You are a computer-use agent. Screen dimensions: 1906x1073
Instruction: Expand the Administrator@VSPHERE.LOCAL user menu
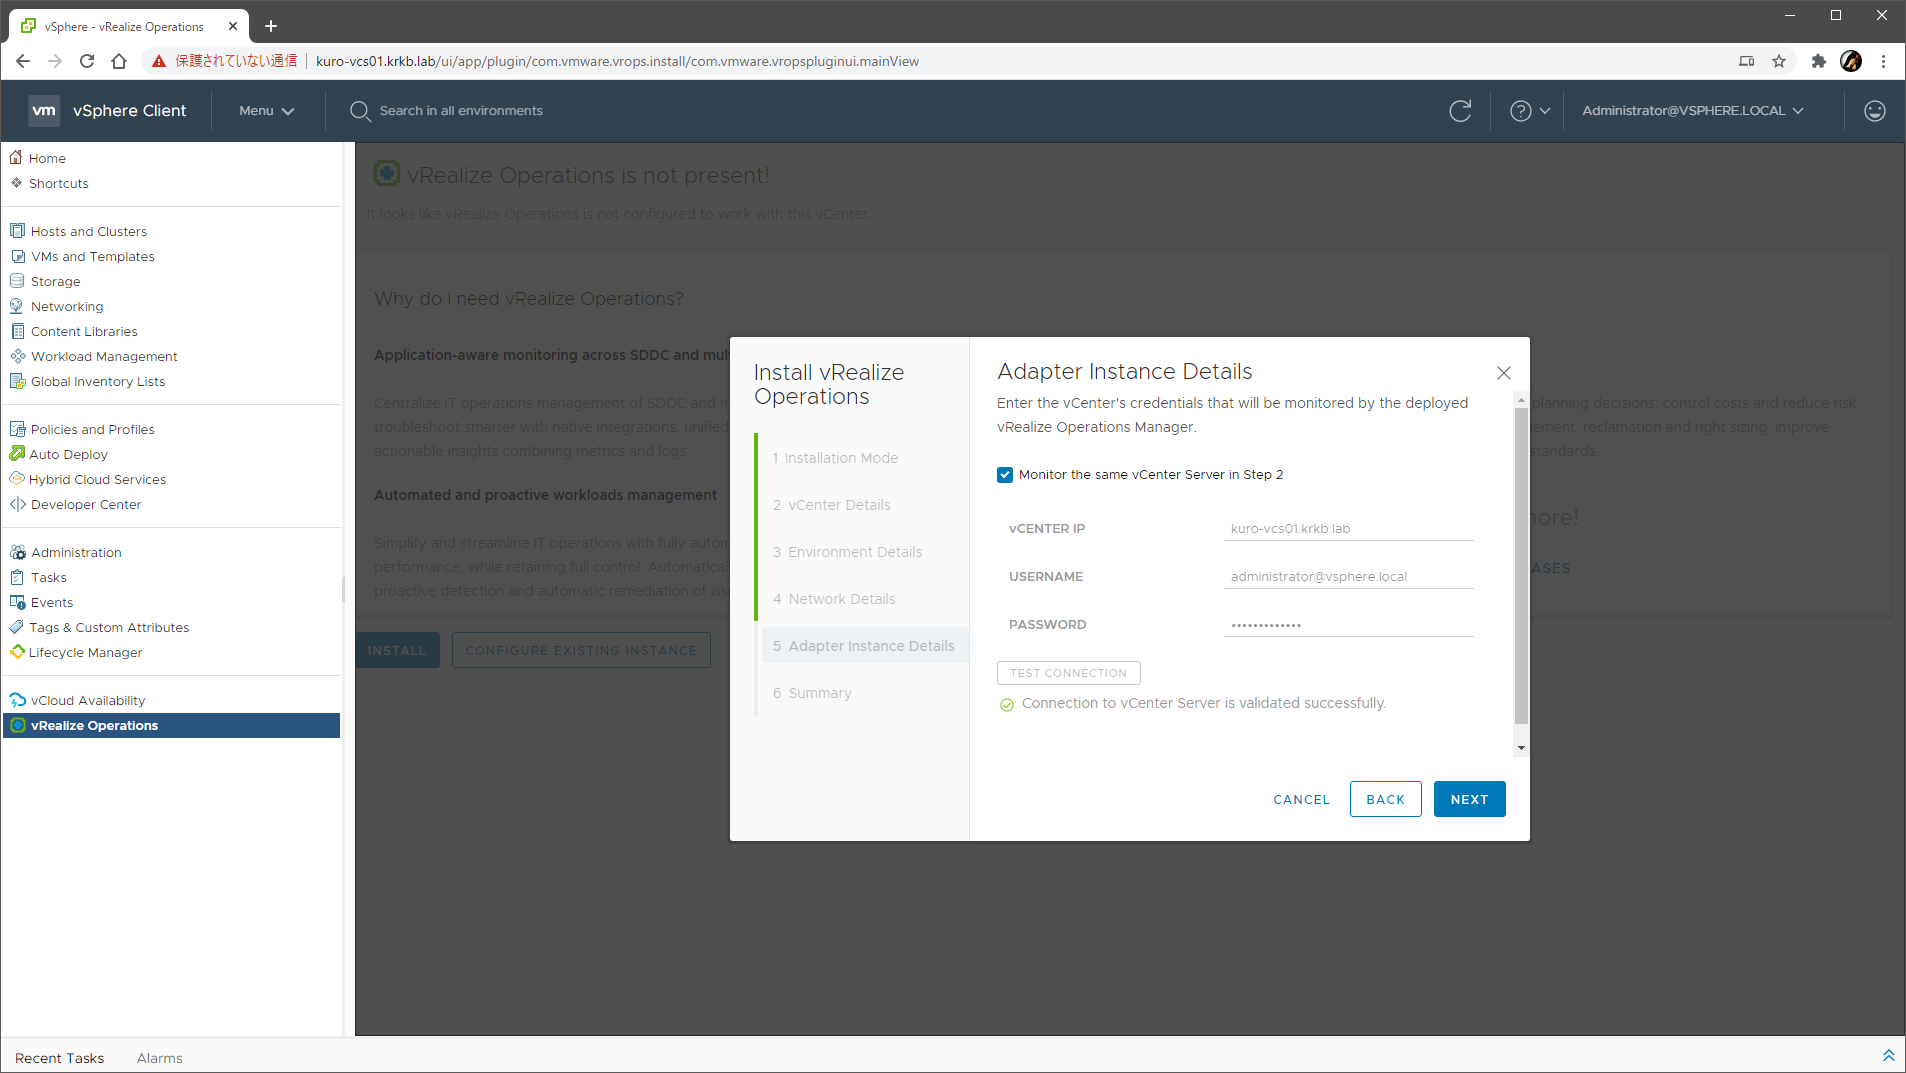(1692, 111)
